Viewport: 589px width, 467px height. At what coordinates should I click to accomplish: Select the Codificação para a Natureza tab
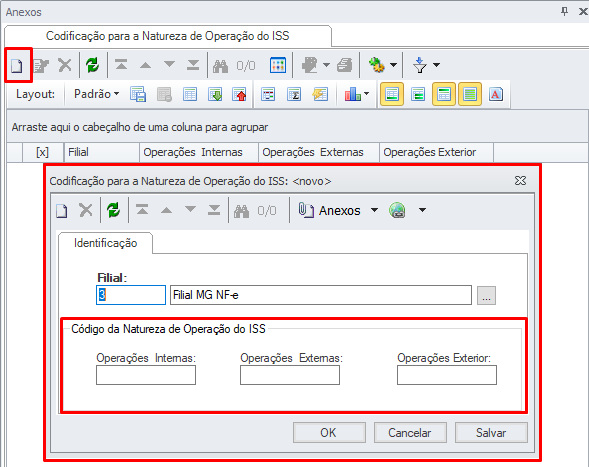[x=168, y=36]
